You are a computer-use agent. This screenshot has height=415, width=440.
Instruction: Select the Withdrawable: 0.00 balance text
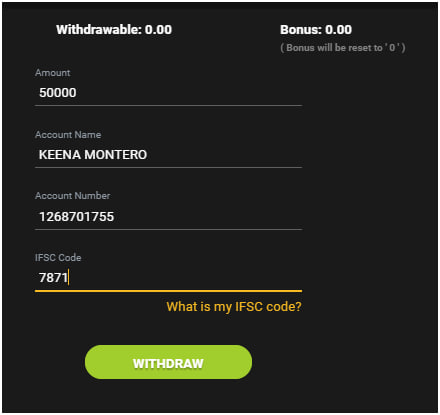[114, 30]
